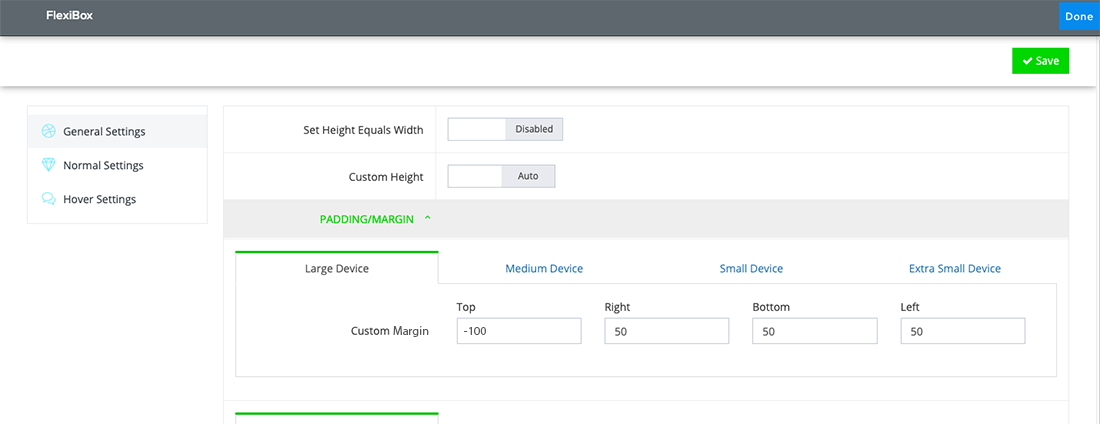
Task: Open Normal Settings in the sidebar
Action: [103, 165]
